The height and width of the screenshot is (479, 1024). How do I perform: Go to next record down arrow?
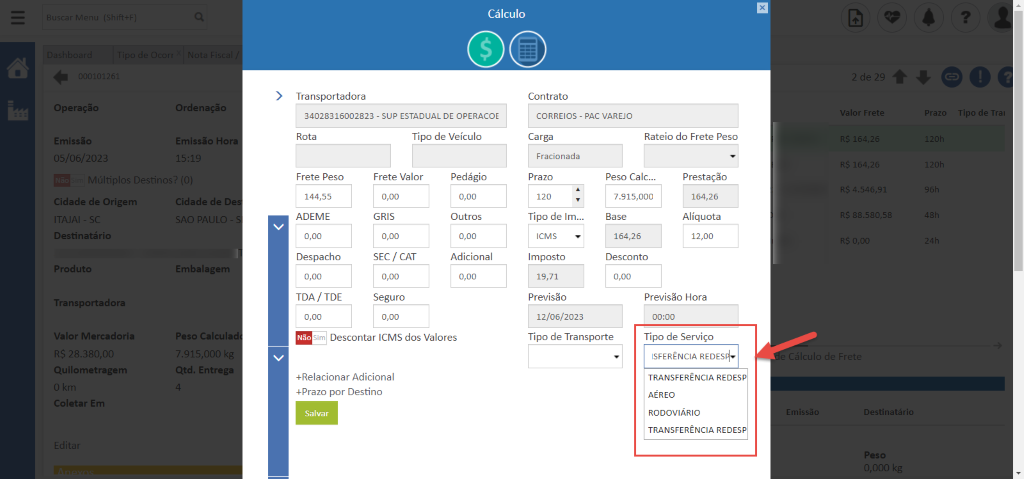pos(923,77)
